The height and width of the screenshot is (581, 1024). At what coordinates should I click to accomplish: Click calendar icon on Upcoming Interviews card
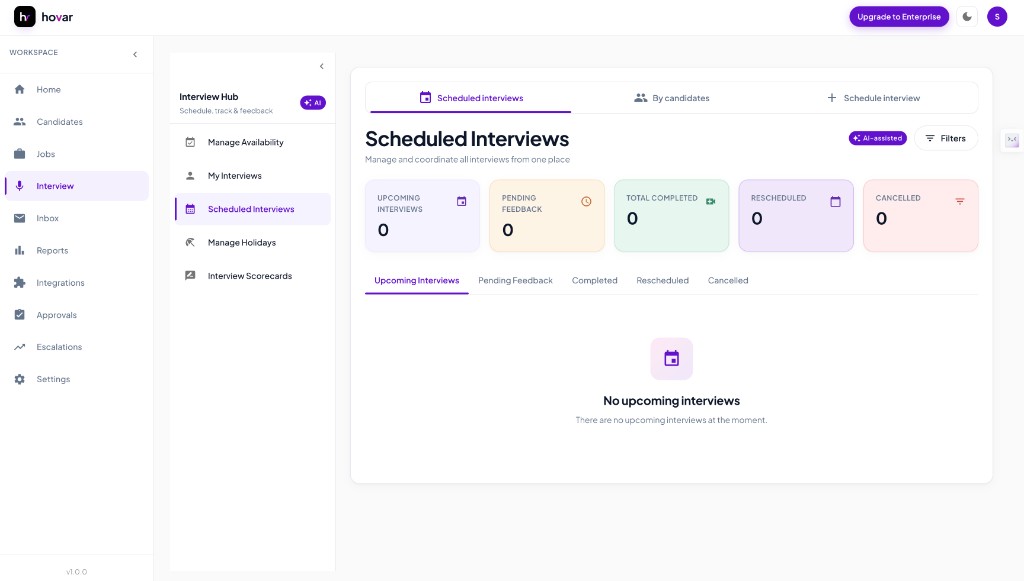462,202
